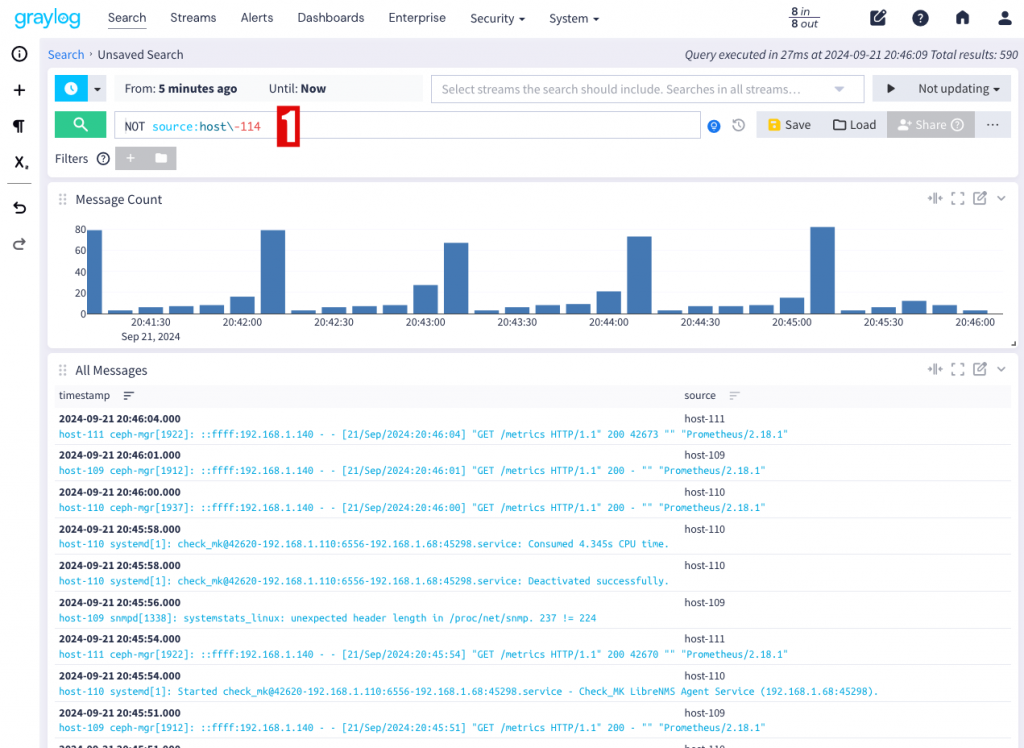Open the Message Count widget actions chevron
This screenshot has height=748, width=1024.
pos(1001,199)
